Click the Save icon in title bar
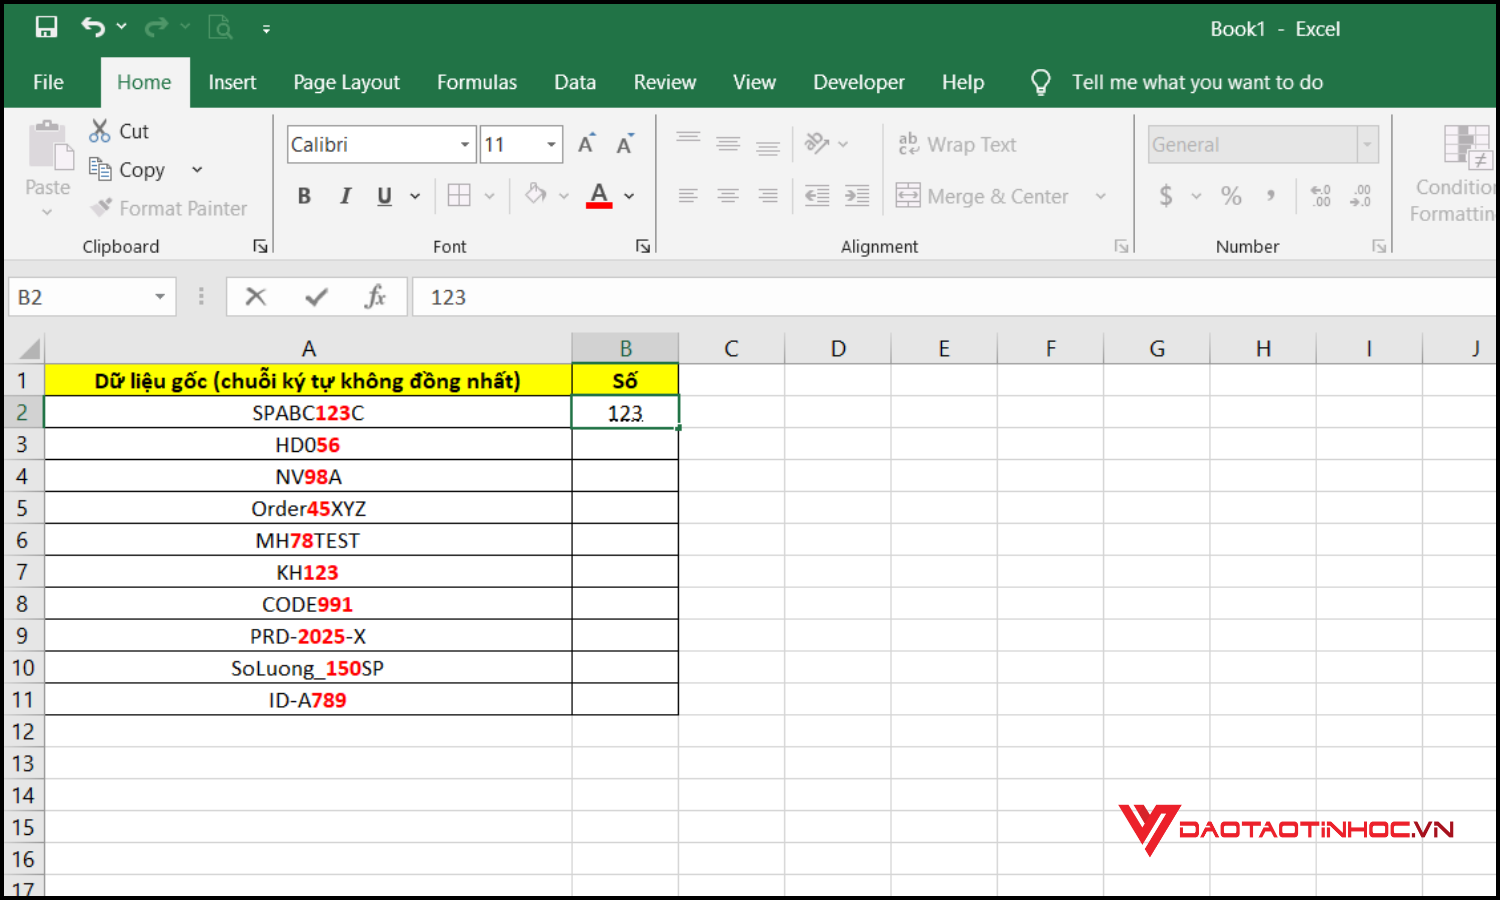 46,28
